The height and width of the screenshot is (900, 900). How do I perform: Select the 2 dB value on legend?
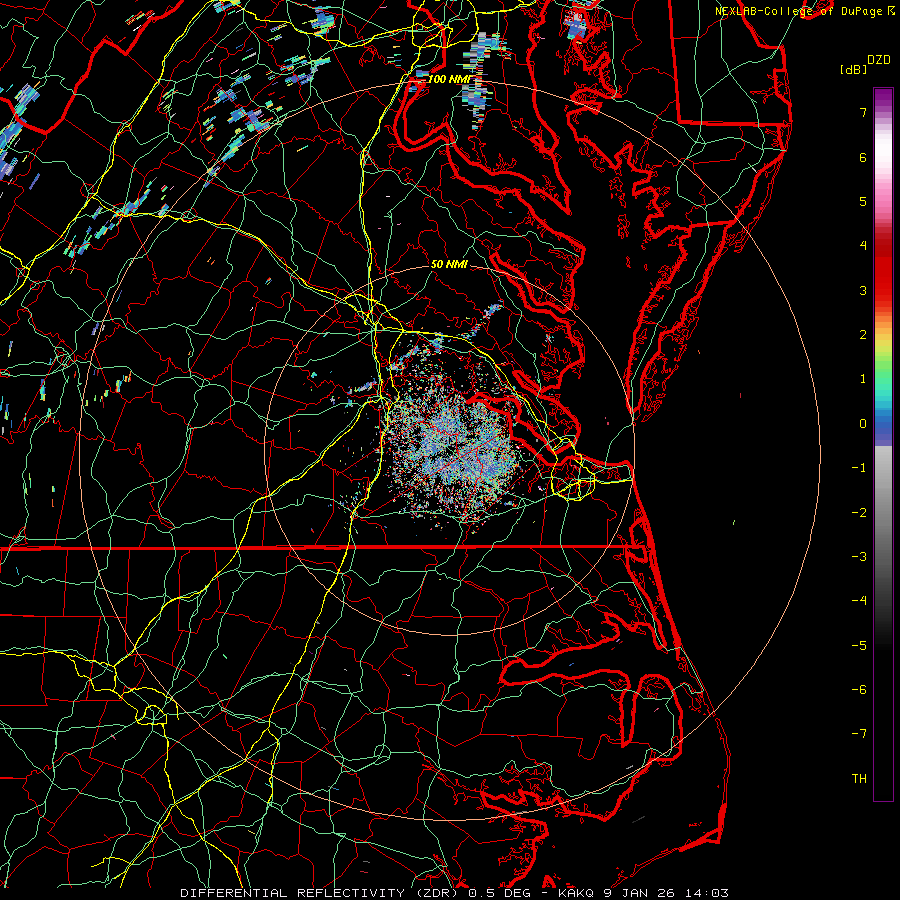click(x=863, y=335)
